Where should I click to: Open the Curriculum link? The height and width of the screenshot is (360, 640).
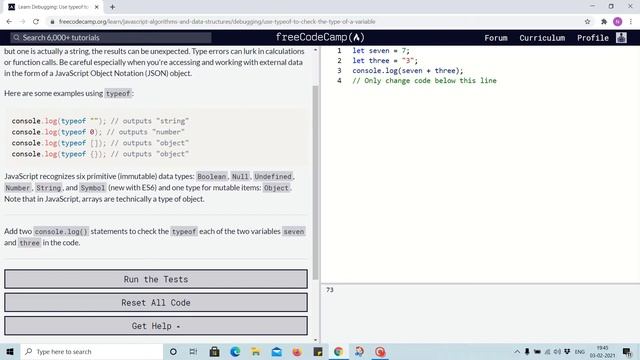pyautogui.click(x=542, y=38)
